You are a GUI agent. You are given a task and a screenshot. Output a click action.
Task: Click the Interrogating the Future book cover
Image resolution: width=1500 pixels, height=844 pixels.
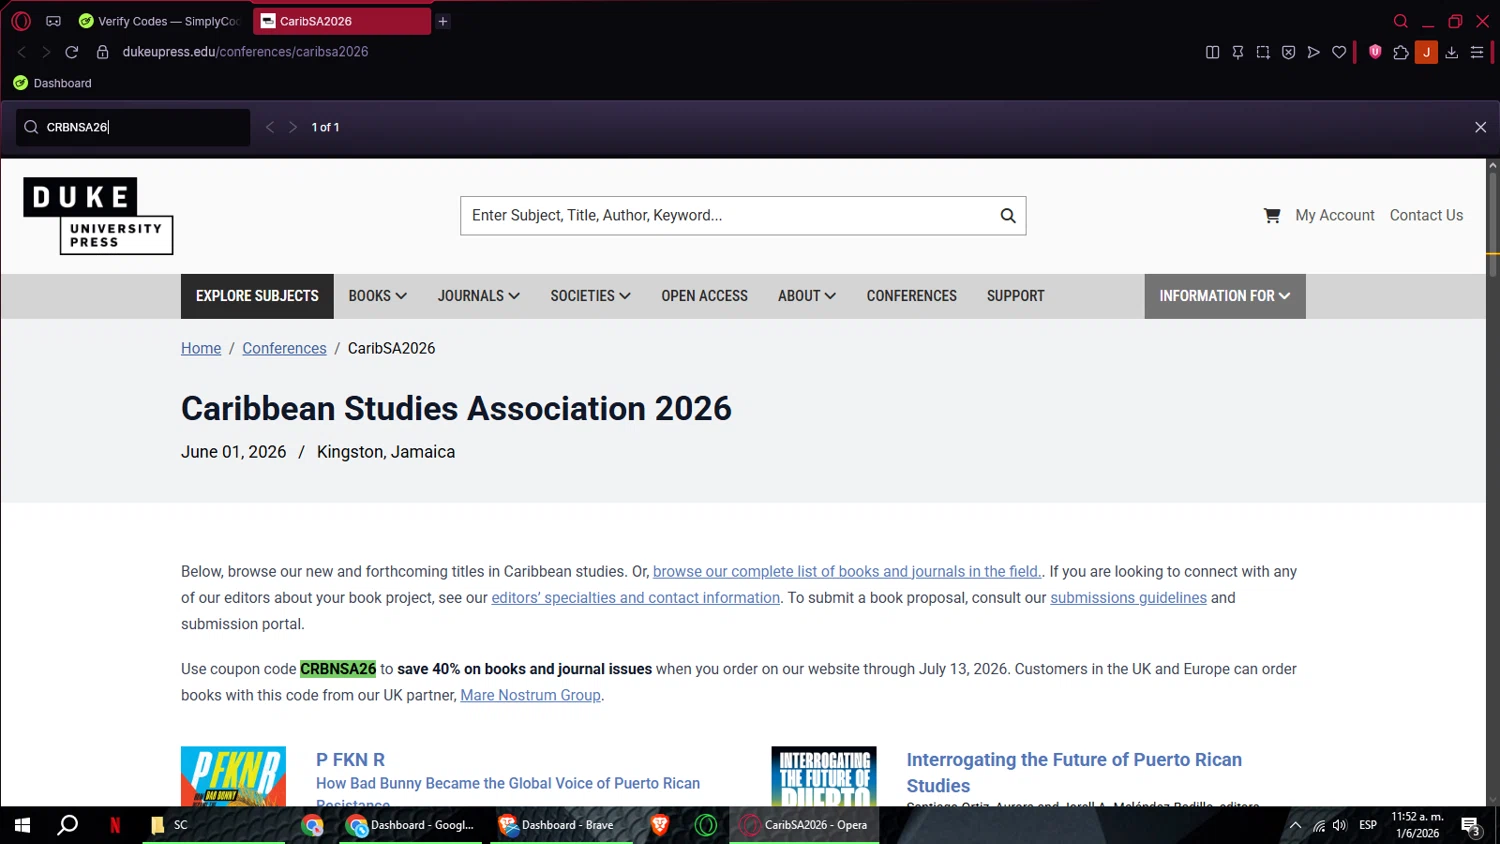click(x=824, y=776)
